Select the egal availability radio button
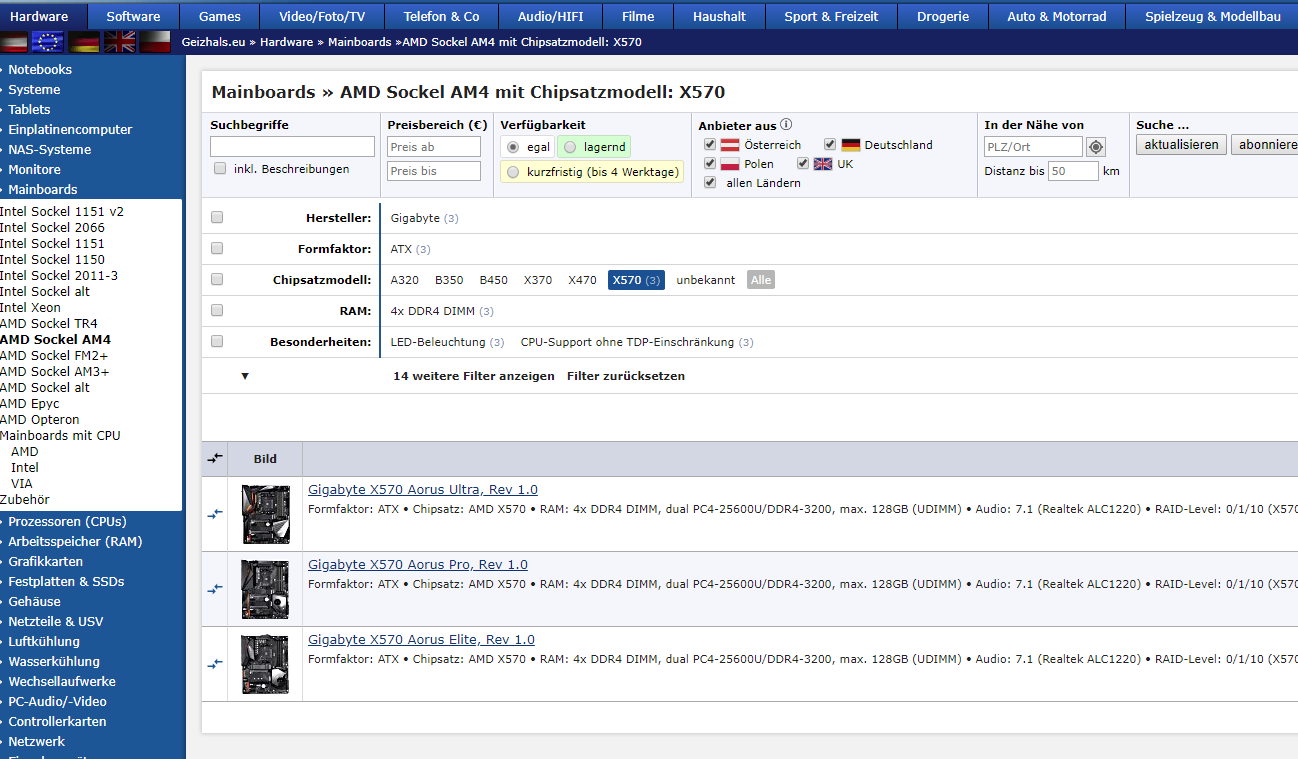1298x759 pixels. coord(513,147)
